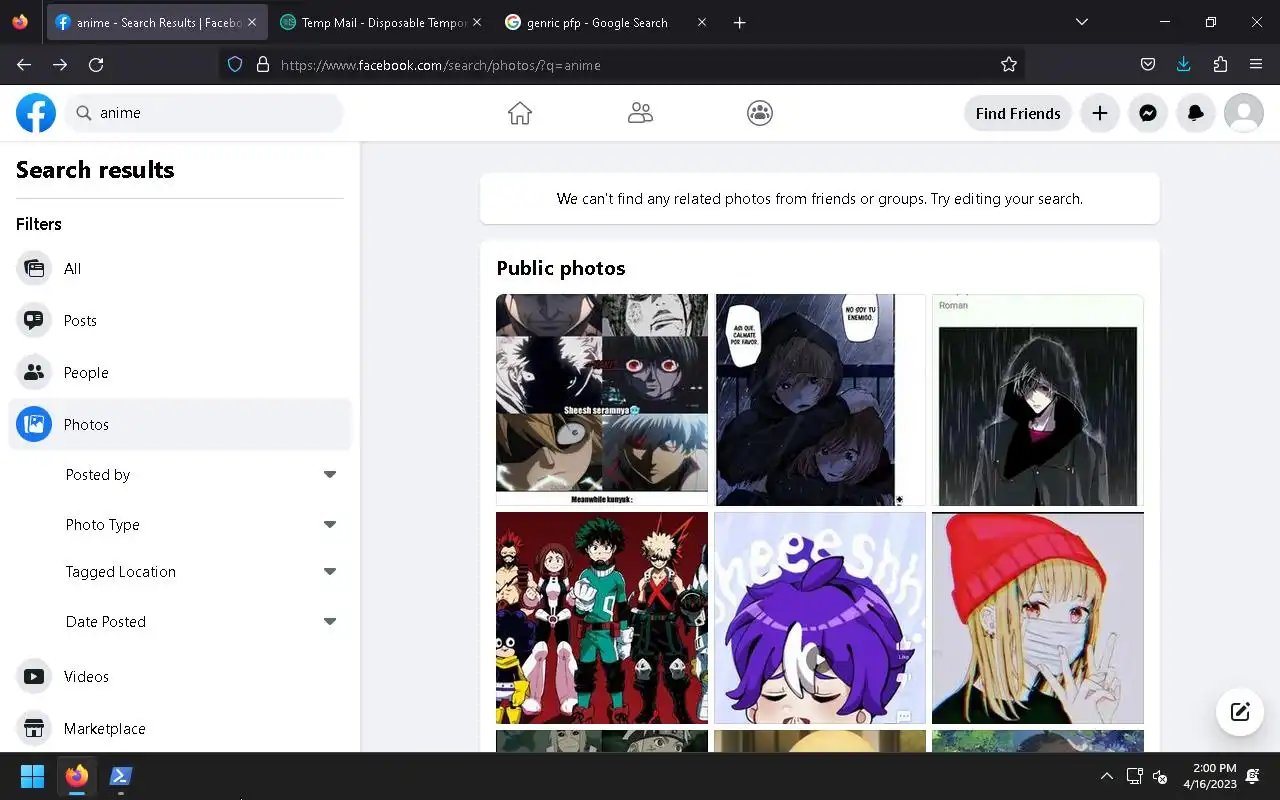
Task: Open the Firefox downloads panel
Action: [x=1184, y=64]
